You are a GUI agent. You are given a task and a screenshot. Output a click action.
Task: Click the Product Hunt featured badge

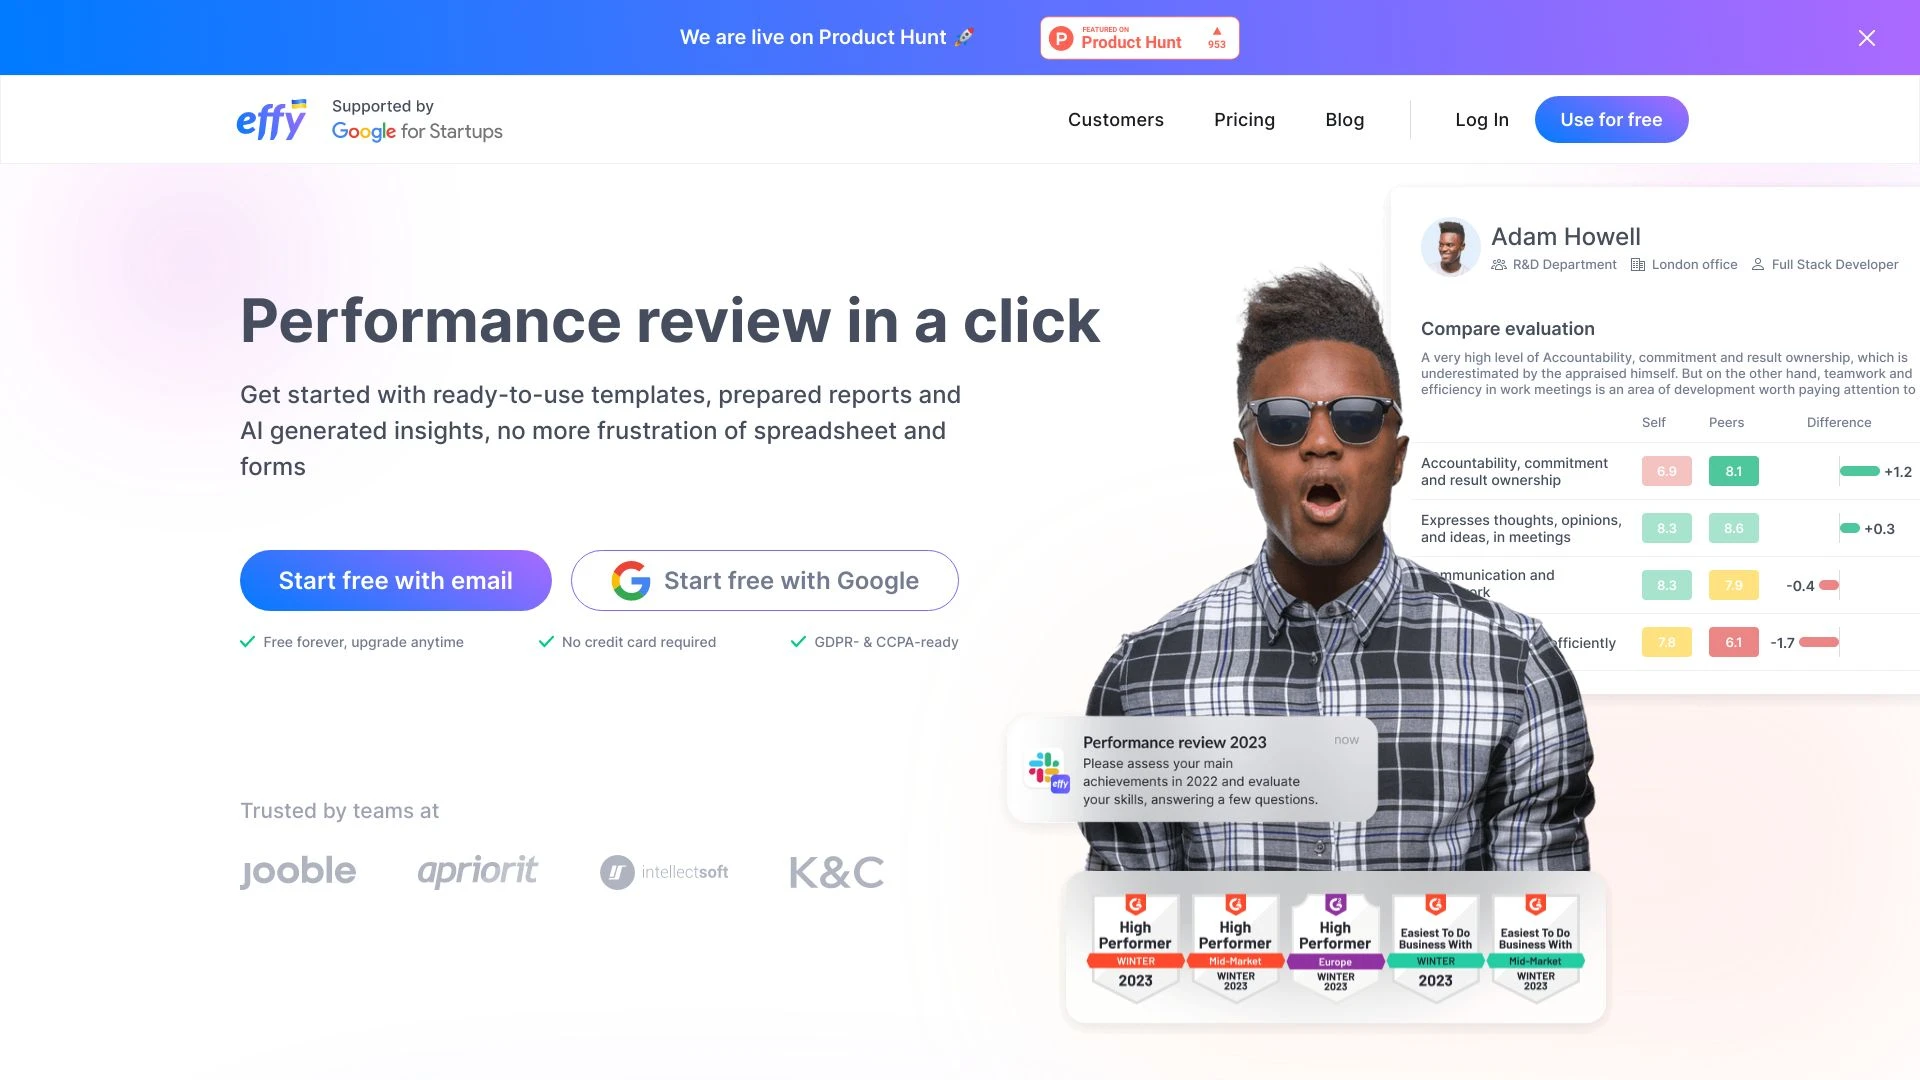(x=1139, y=37)
